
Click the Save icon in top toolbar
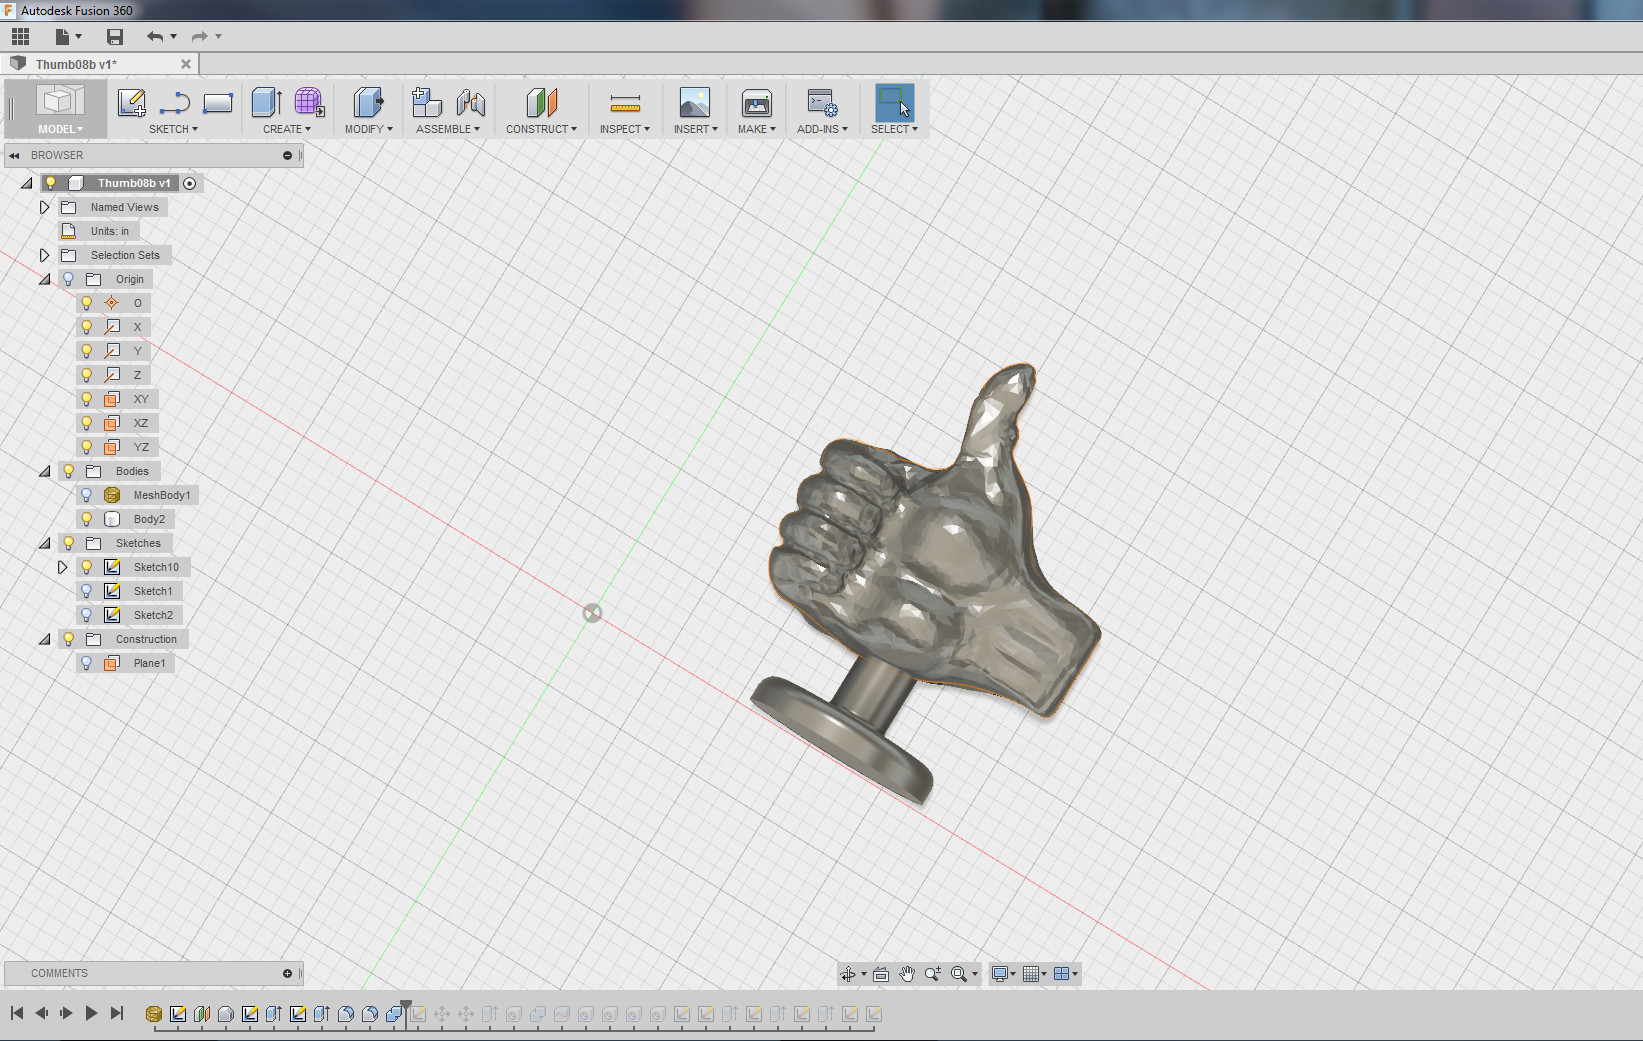pos(115,37)
